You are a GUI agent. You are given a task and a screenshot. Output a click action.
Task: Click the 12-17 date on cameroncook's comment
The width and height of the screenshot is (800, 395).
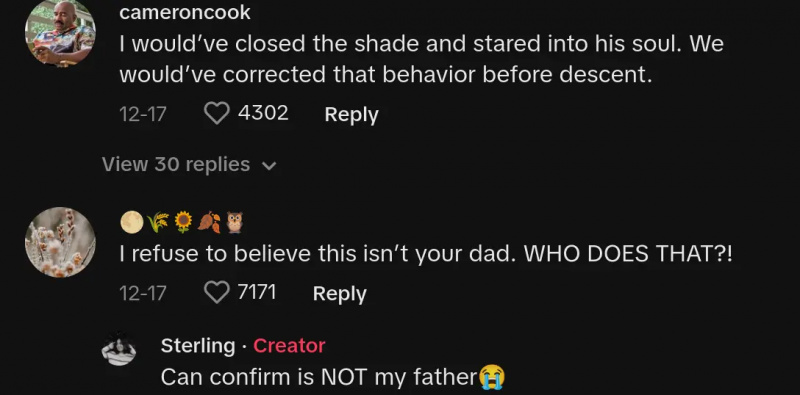pos(143,114)
